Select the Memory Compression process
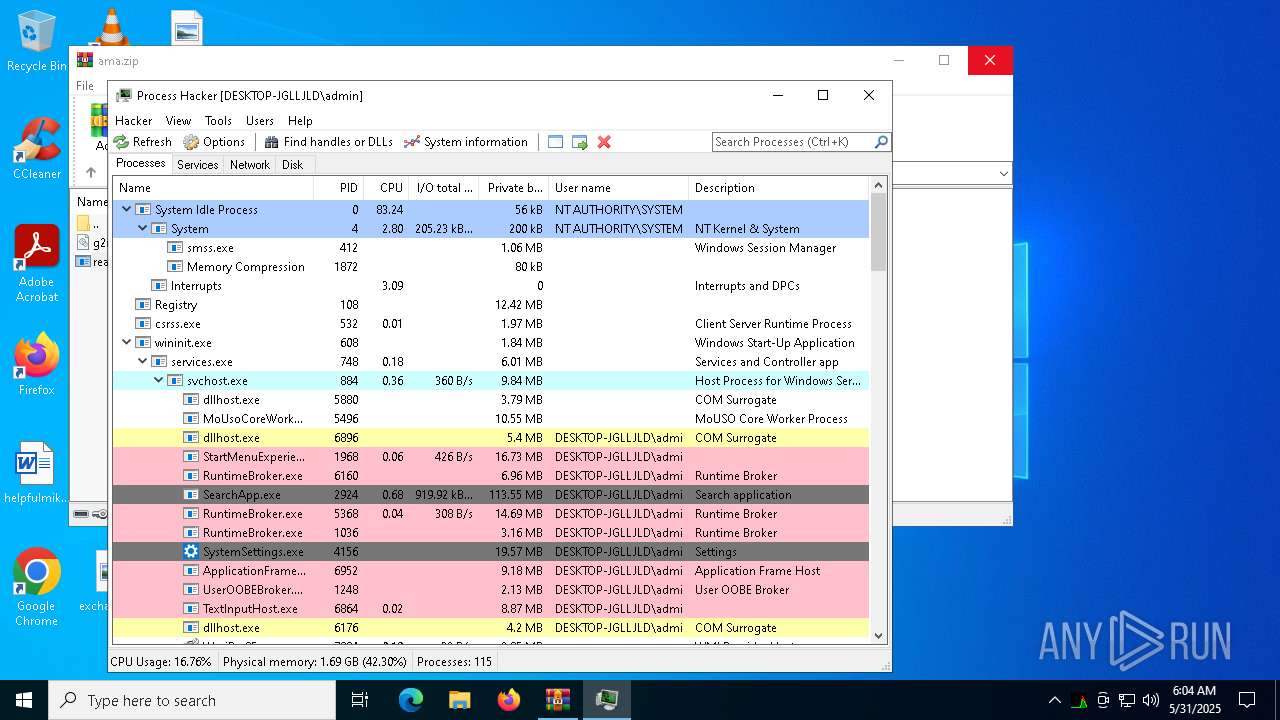The height and width of the screenshot is (720, 1280). click(491, 267)
